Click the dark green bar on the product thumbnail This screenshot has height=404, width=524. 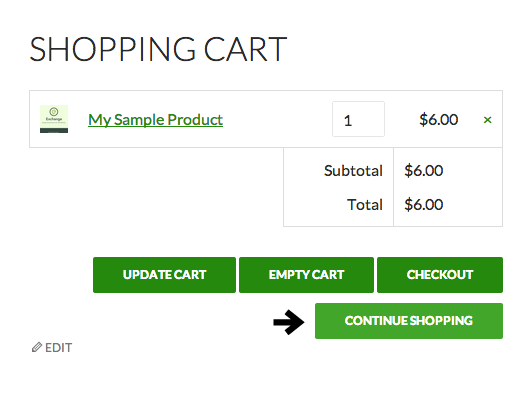click(x=54, y=130)
